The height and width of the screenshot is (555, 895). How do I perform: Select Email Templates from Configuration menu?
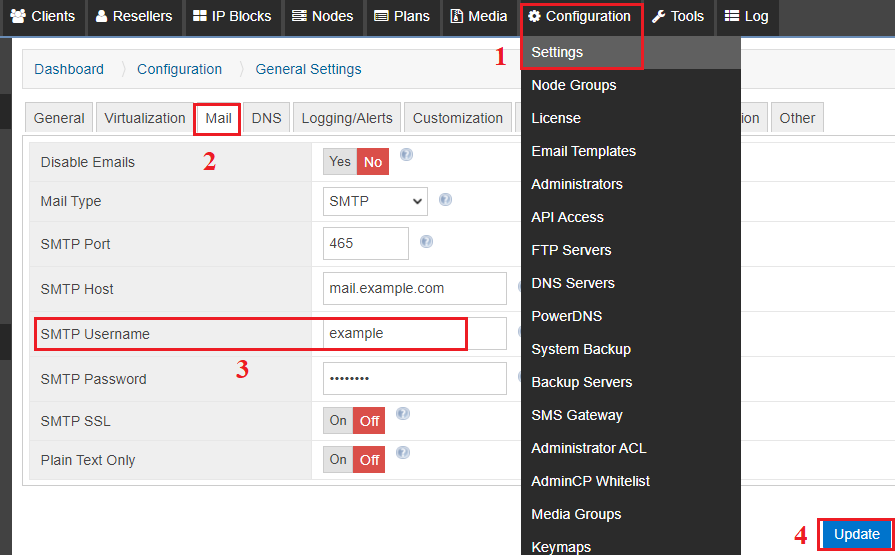pos(583,151)
